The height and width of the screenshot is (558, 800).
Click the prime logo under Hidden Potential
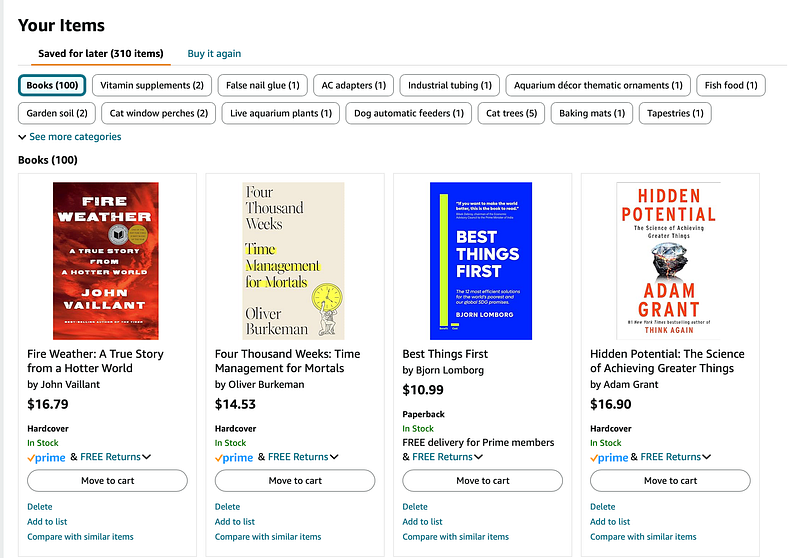tap(609, 458)
